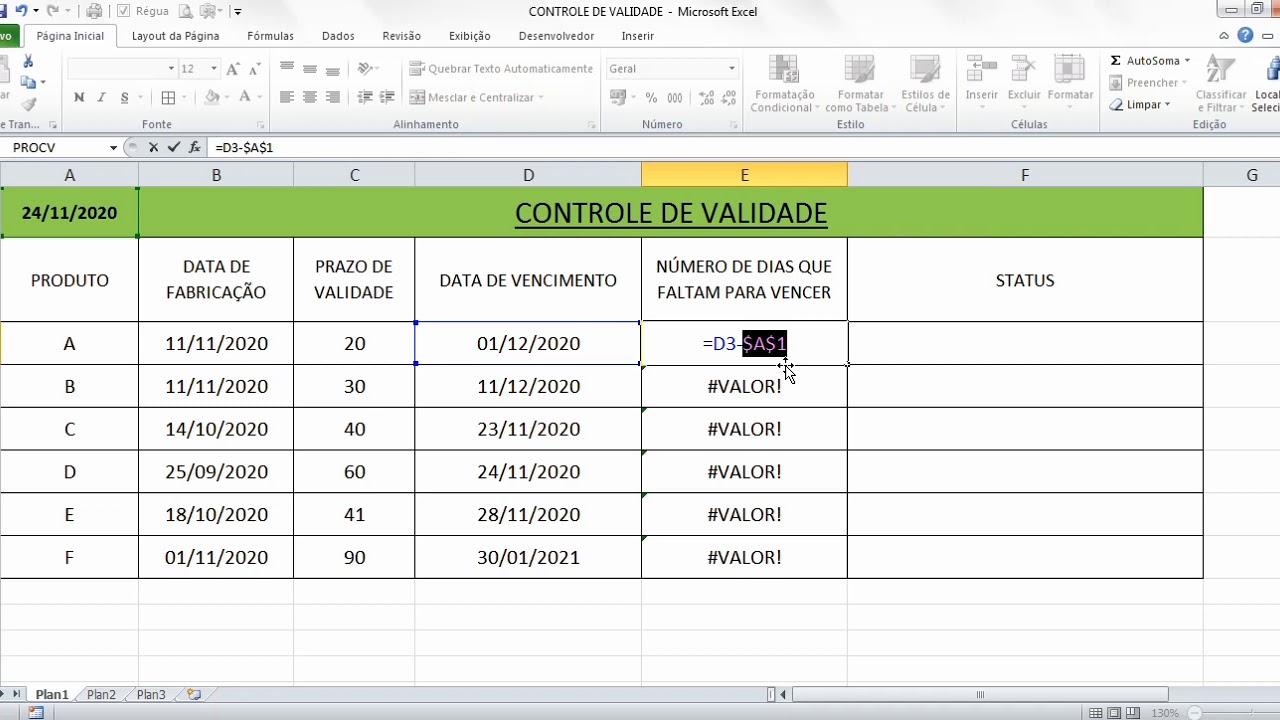Screen dimensions: 1280x720
Task: Click the Middle Align icon
Action: [310, 68]
